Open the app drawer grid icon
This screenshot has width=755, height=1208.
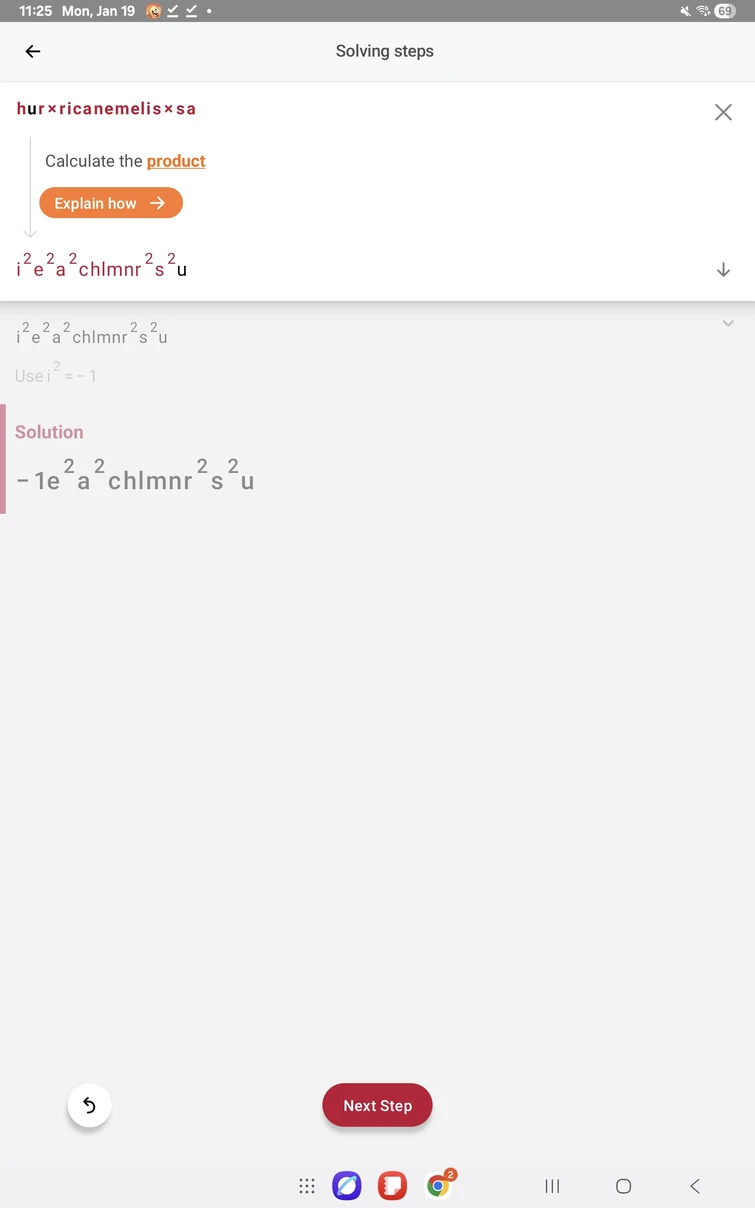click(307, 1186)
